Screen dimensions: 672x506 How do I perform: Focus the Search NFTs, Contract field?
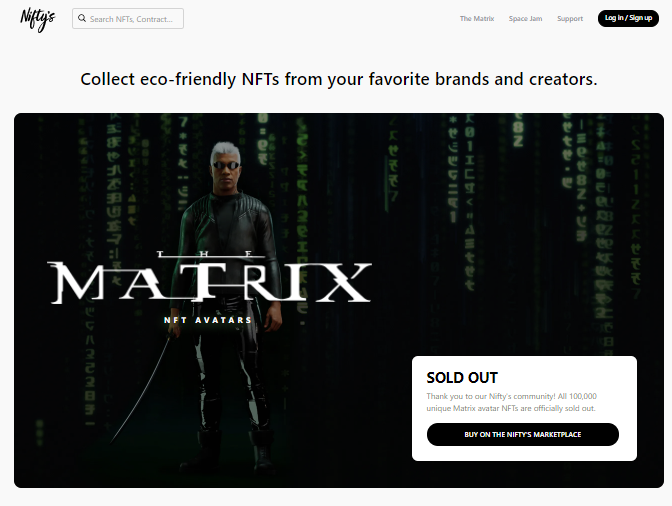tap(128, 18)
